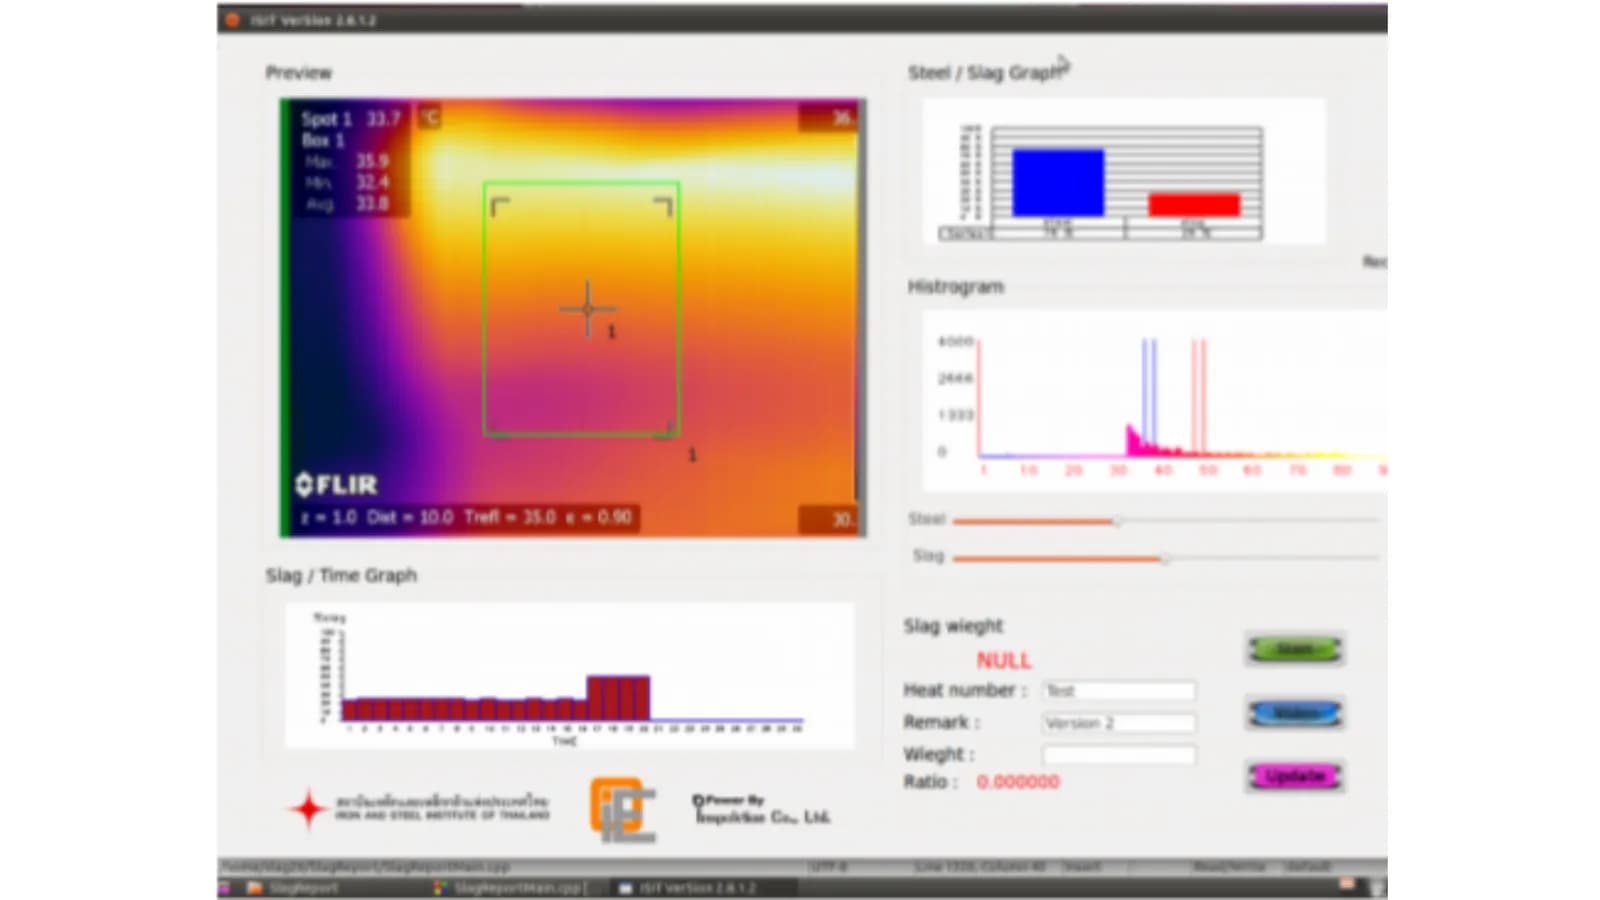This screenshot has width=1600, height=900.
Task: Click the magenta Update button
Action: (1295, 776)
